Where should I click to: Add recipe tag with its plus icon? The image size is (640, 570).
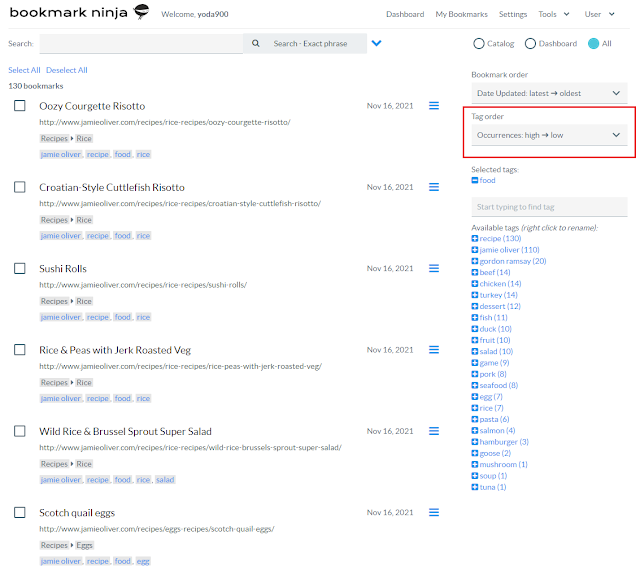point(475,238)
